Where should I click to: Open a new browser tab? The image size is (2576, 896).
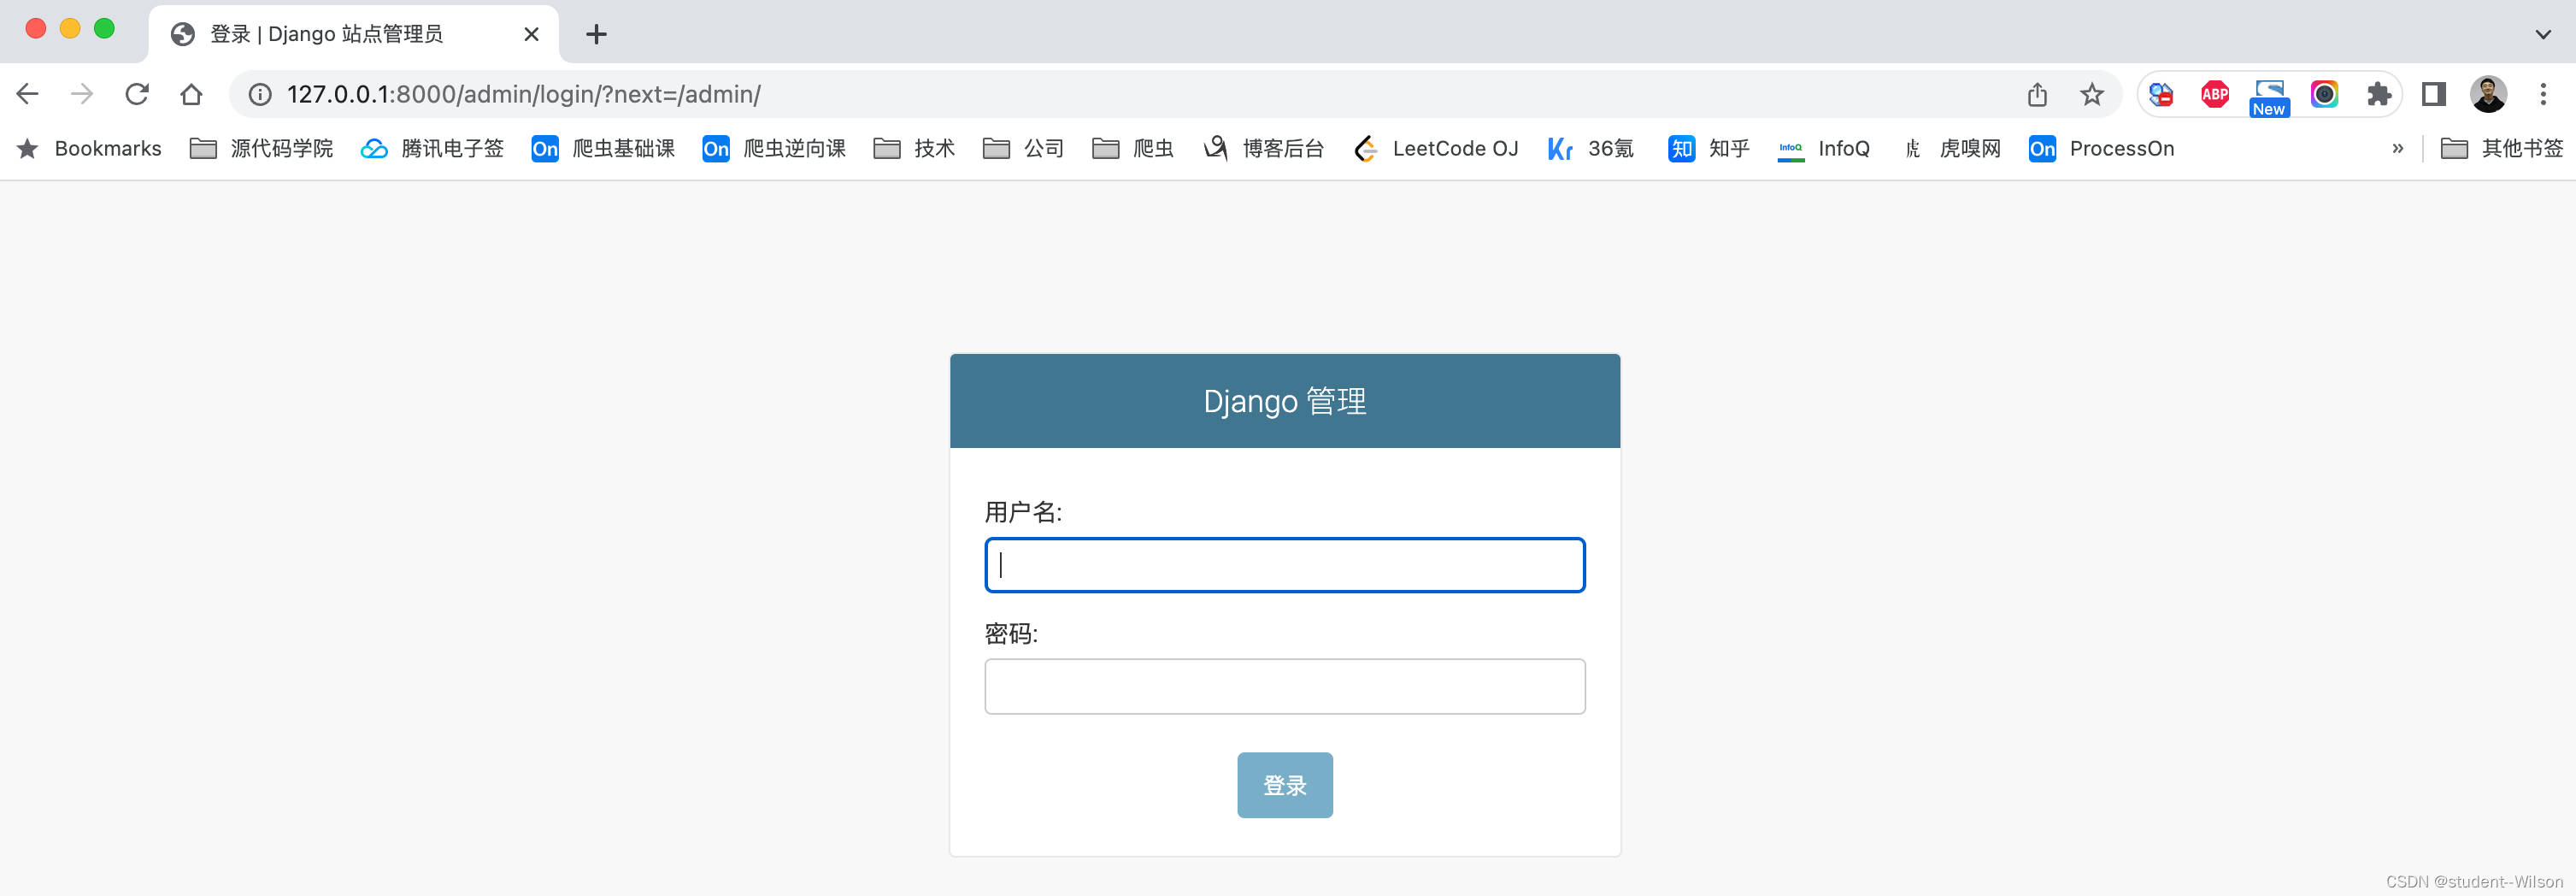coord(596,34)
